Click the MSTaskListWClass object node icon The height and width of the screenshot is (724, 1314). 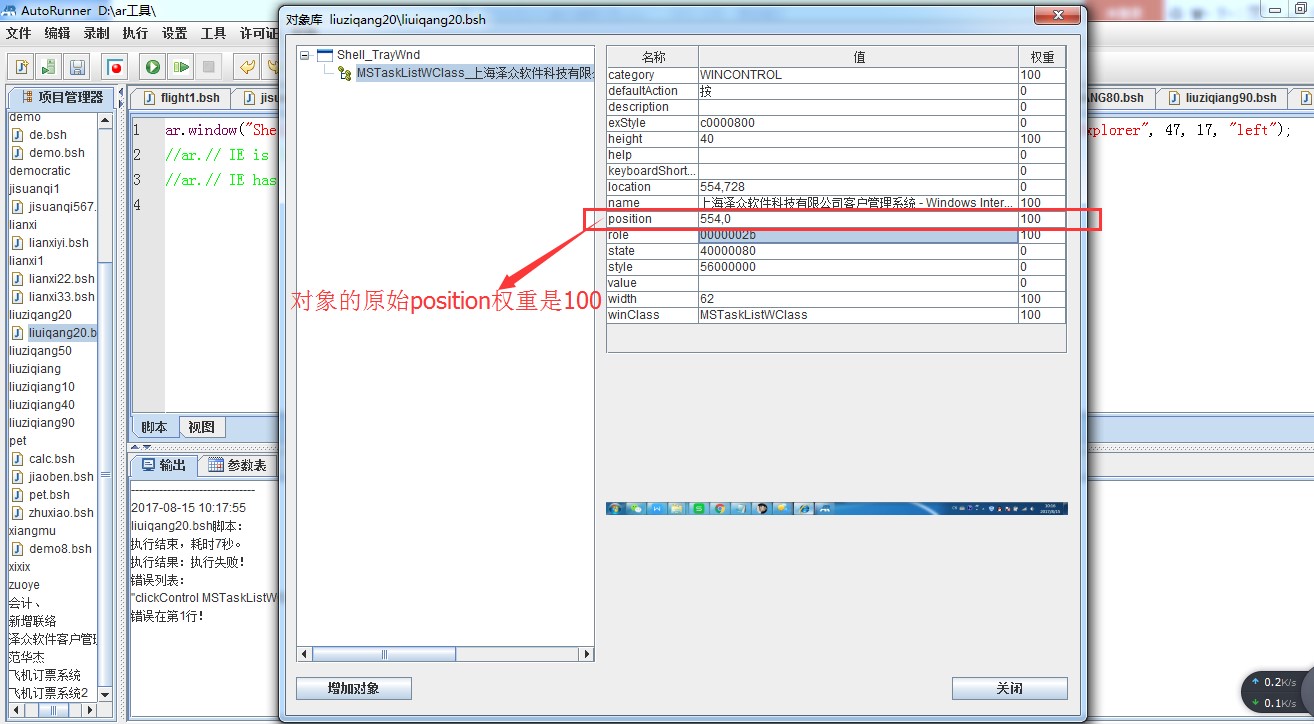(x=345, y=73)
